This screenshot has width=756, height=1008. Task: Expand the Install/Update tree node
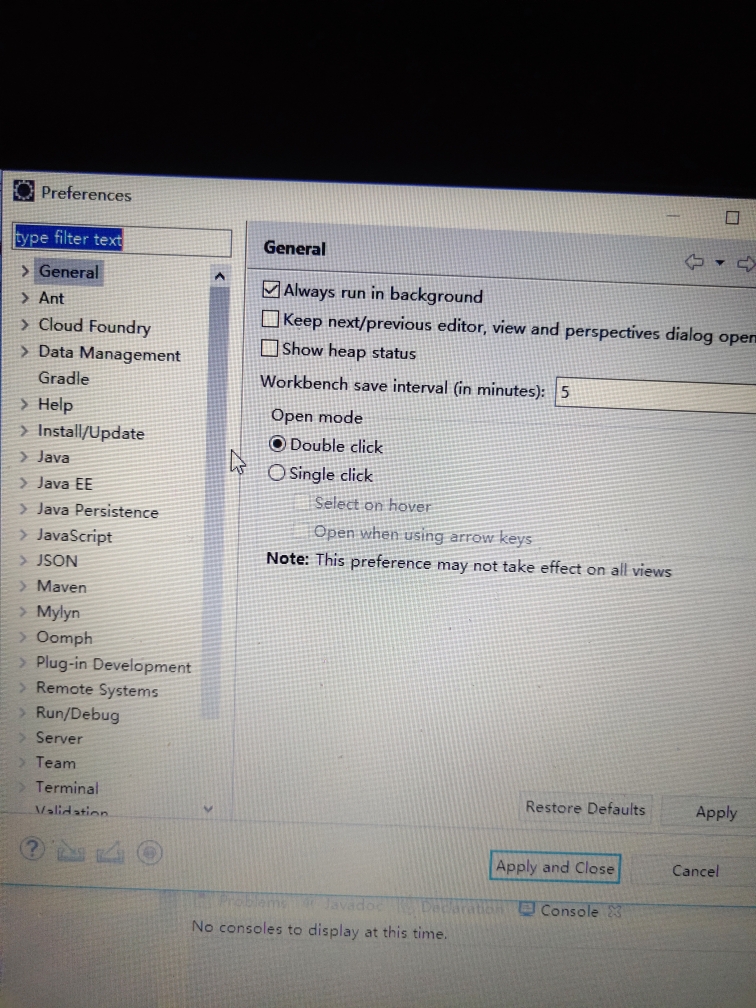pyautogui.click(x=24, y=430)
